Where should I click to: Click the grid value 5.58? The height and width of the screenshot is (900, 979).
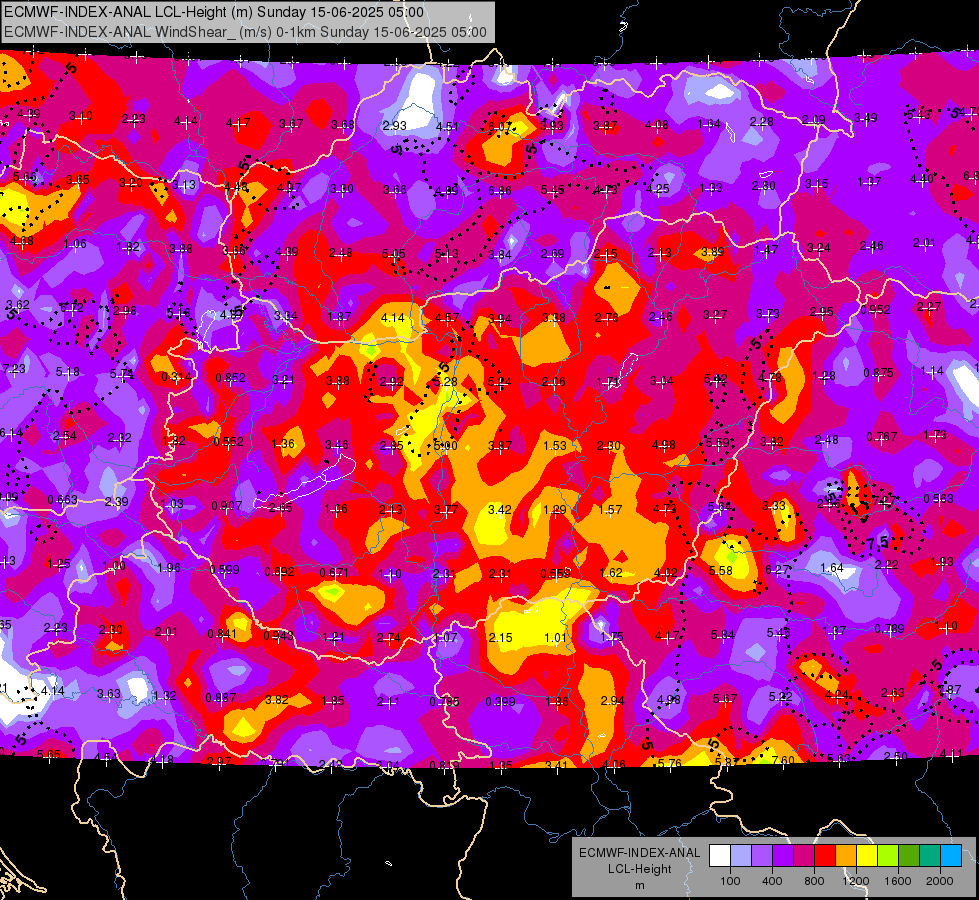click(x=721, y=571)
